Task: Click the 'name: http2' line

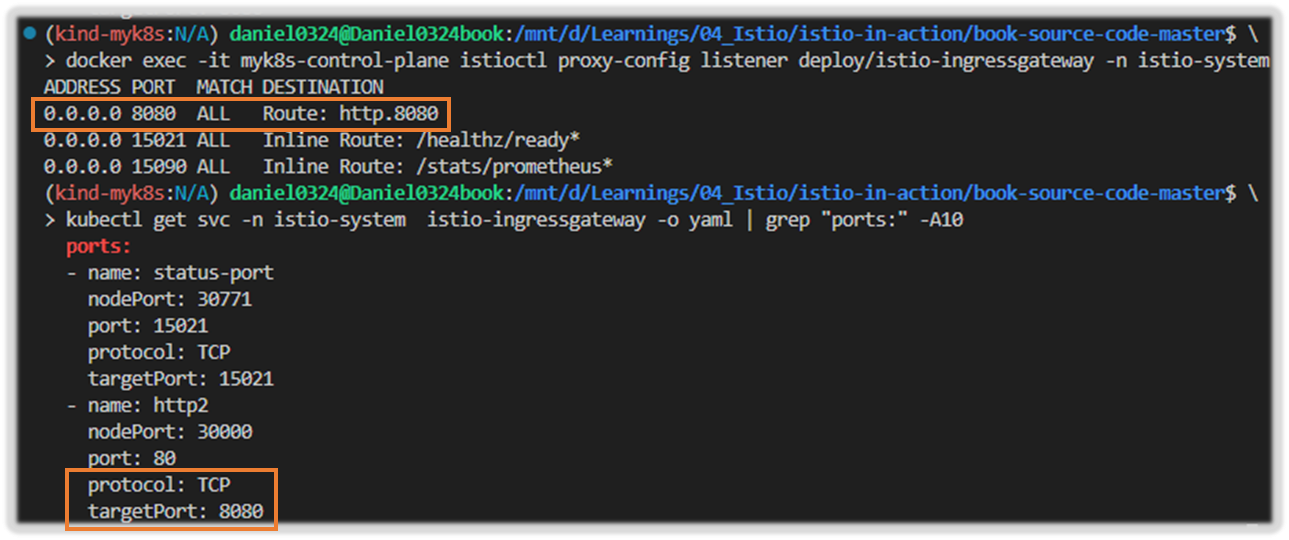Action: pyautogui.click(x=137, y=405)
